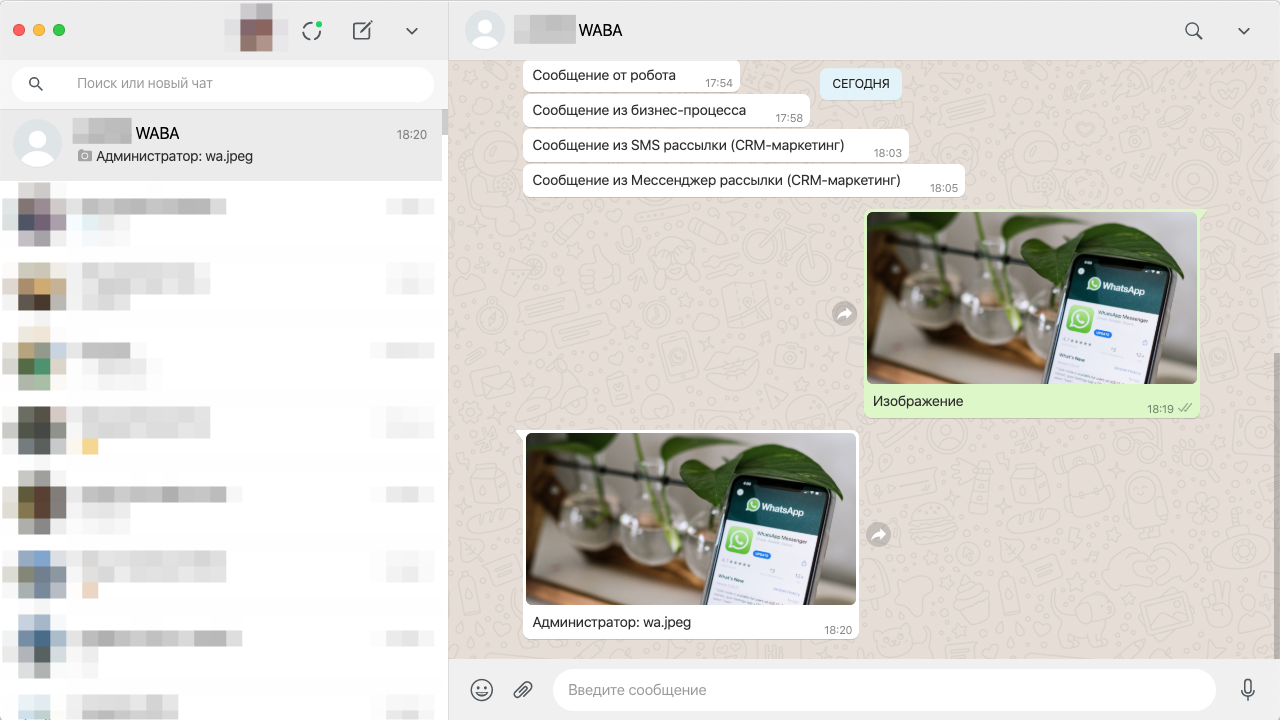The height and width of the screenshot is (720, 1280).
Task: Record a voice message
Action: (x=1248, y=689)
